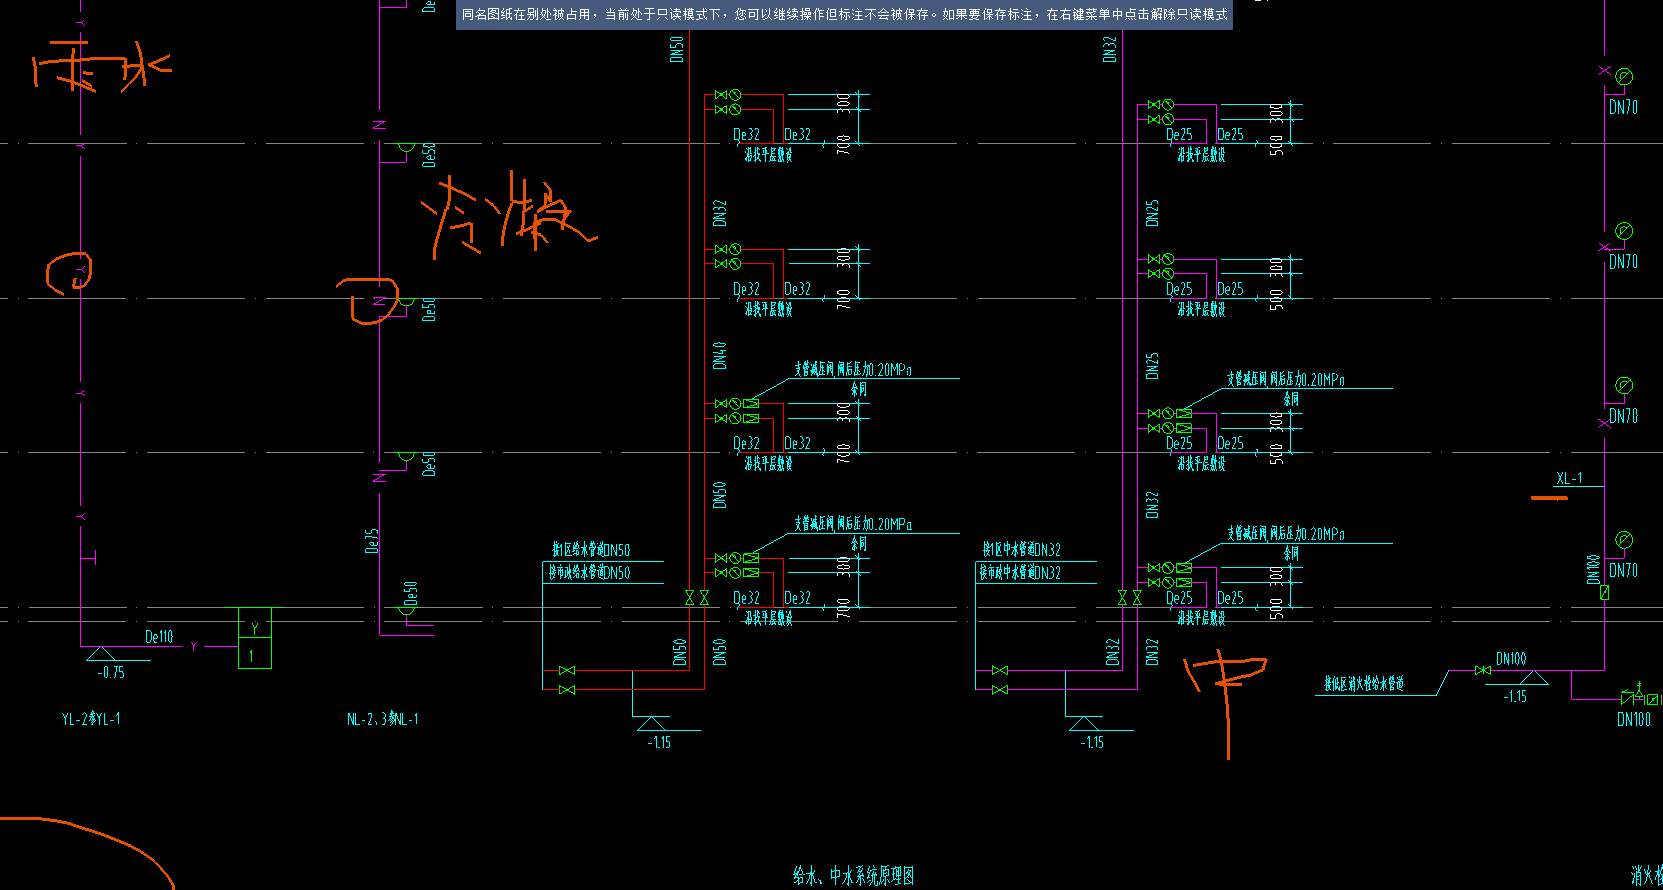1663x890 pixels.
Task: Pick the -0.75 elevation value
Action: pyautogui.click(x=111, y=673)
